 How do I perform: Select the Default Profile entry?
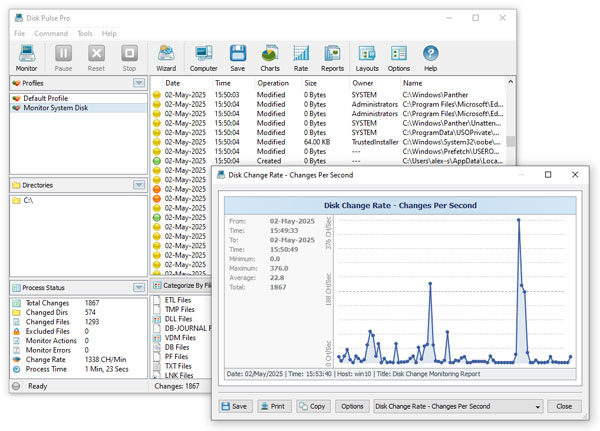coord(78,98)
